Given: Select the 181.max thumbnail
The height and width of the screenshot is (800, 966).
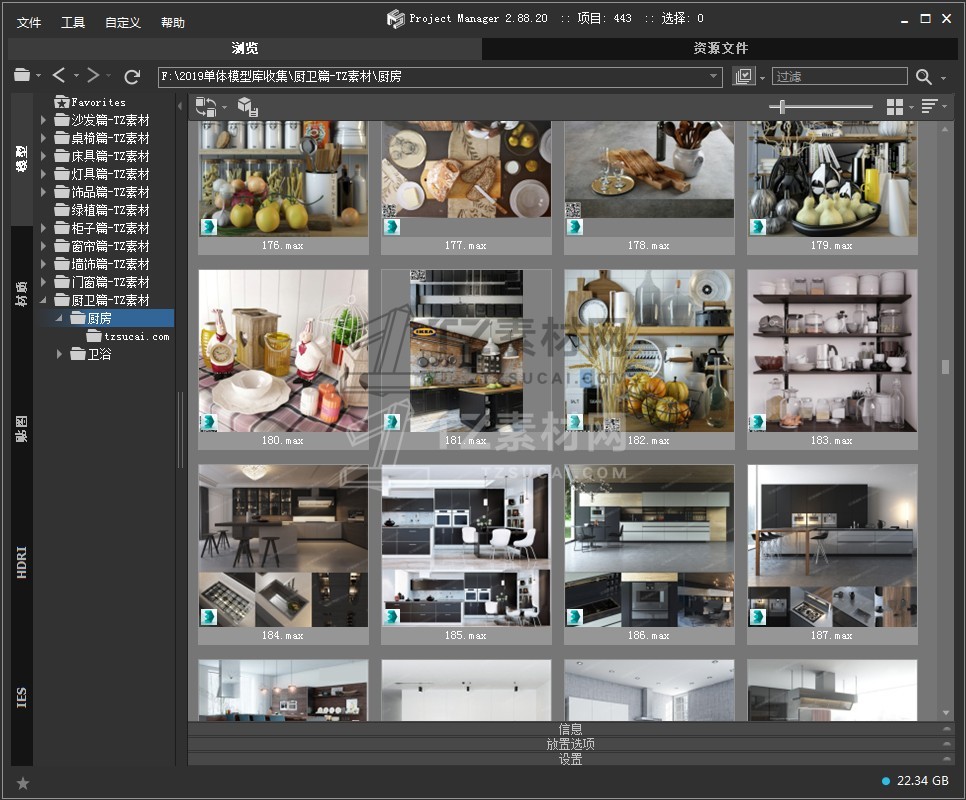Looking at the screenshot, I should (x=465, y=350).
